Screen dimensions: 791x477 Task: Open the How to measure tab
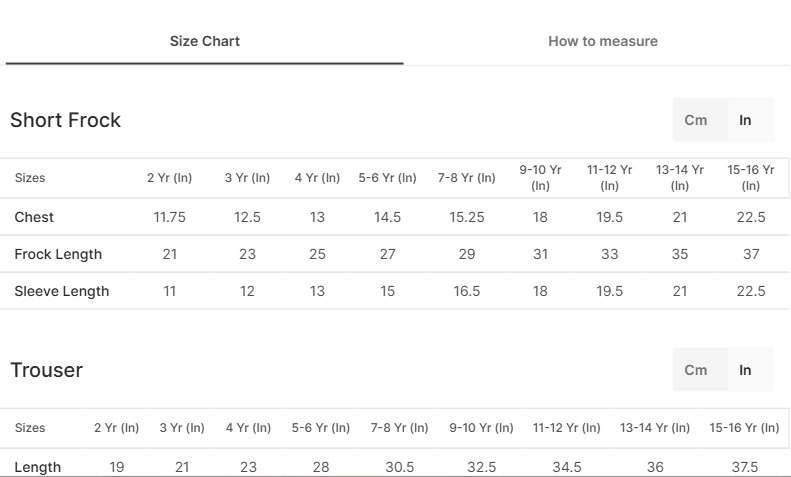pyautogui.click(x=603, y=41)
